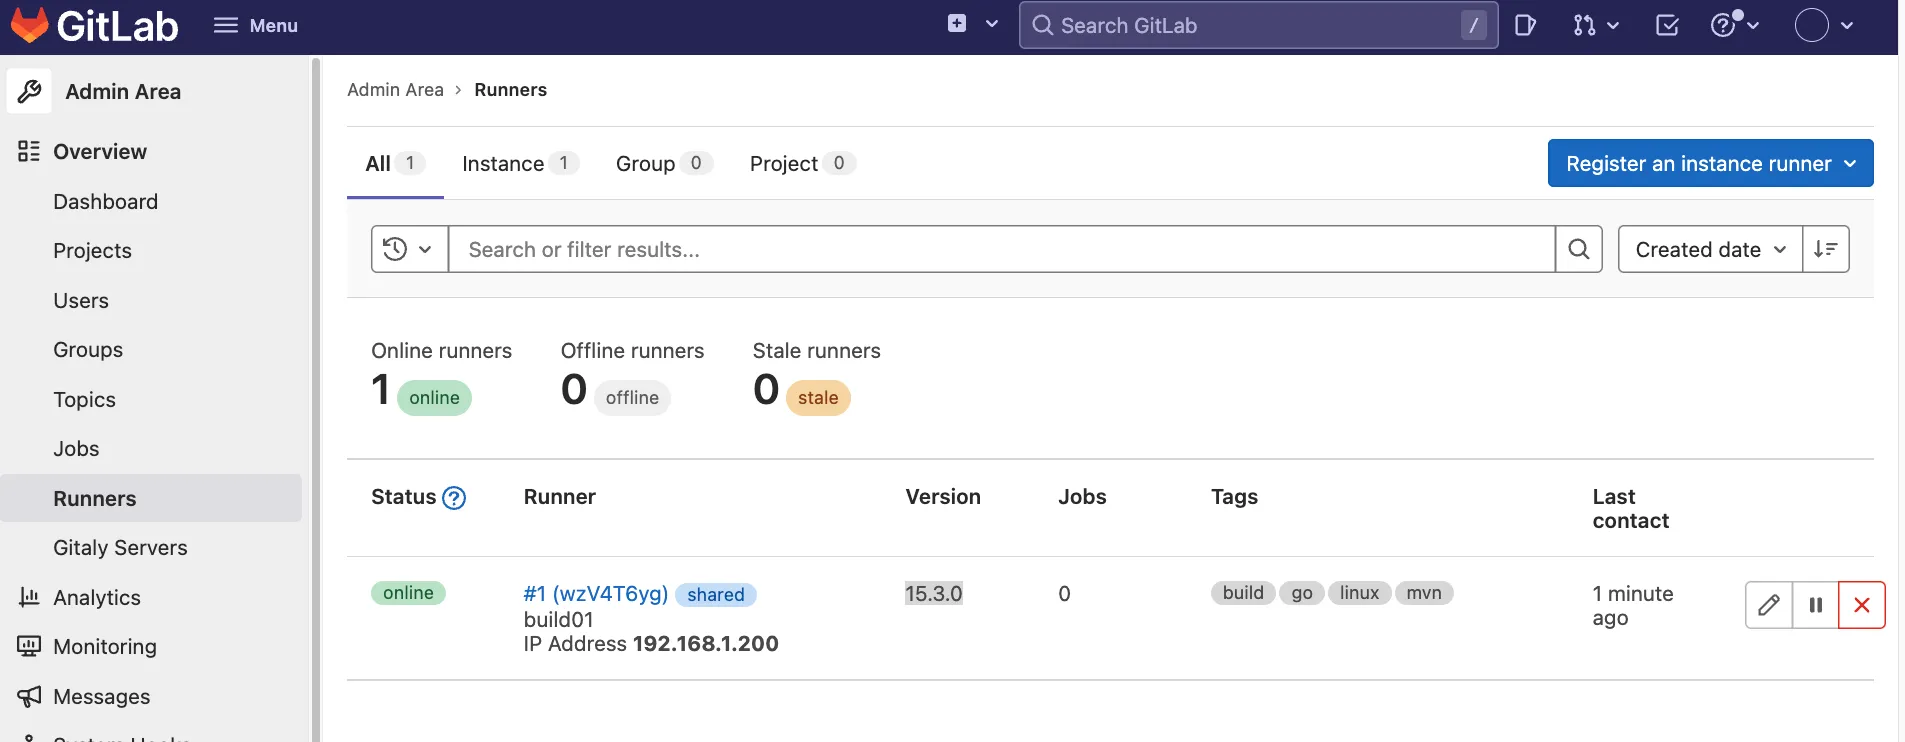Click the Search or filter results field
Screen dimensions: 1905x742
pos(1000,249)
